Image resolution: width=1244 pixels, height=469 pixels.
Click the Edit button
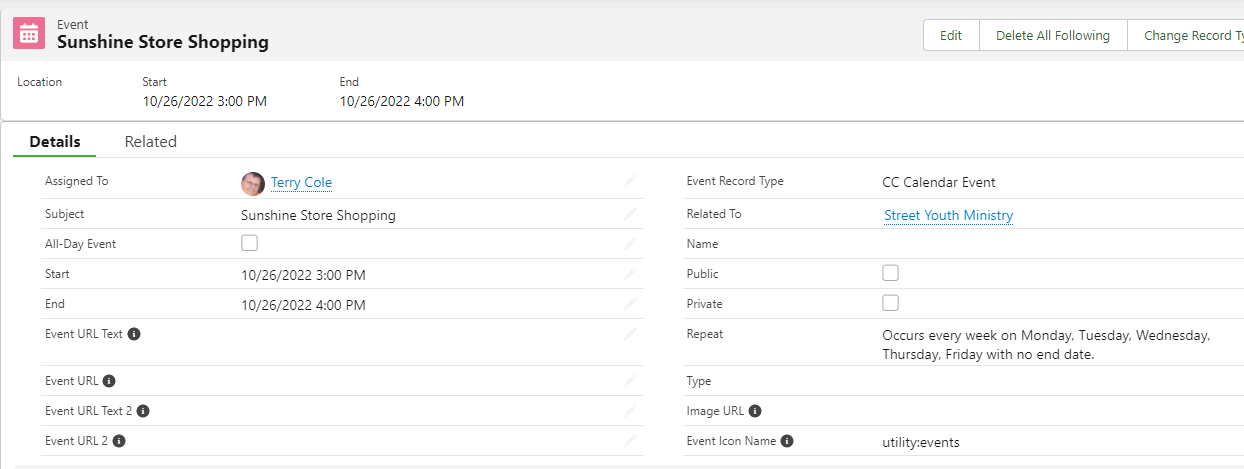(x=951, y=35)
